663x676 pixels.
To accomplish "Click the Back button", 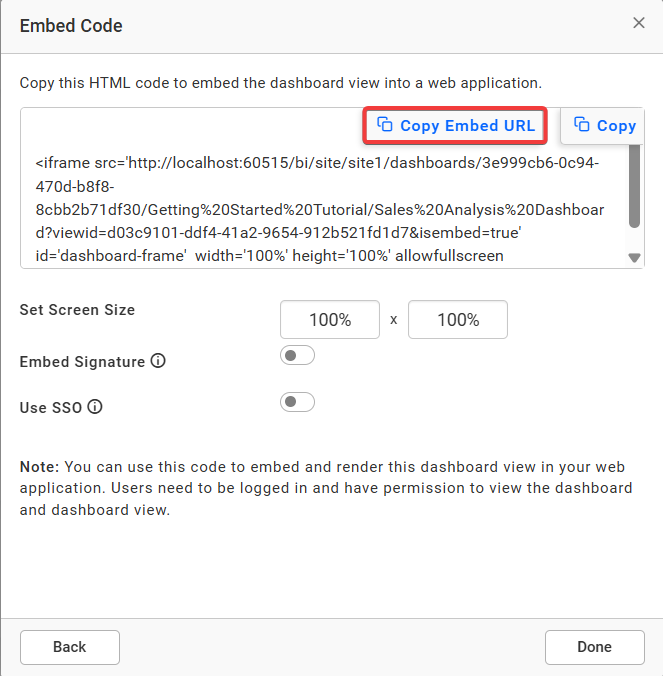I will click(70, 647).
